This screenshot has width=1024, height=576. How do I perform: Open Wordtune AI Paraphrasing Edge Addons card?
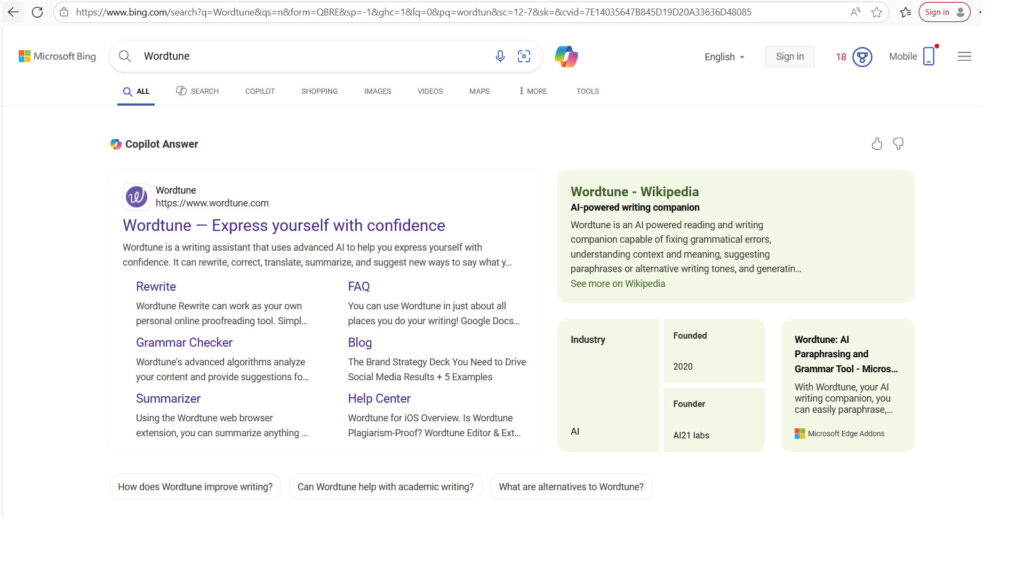pyautogui.click(x=848, y=385)
